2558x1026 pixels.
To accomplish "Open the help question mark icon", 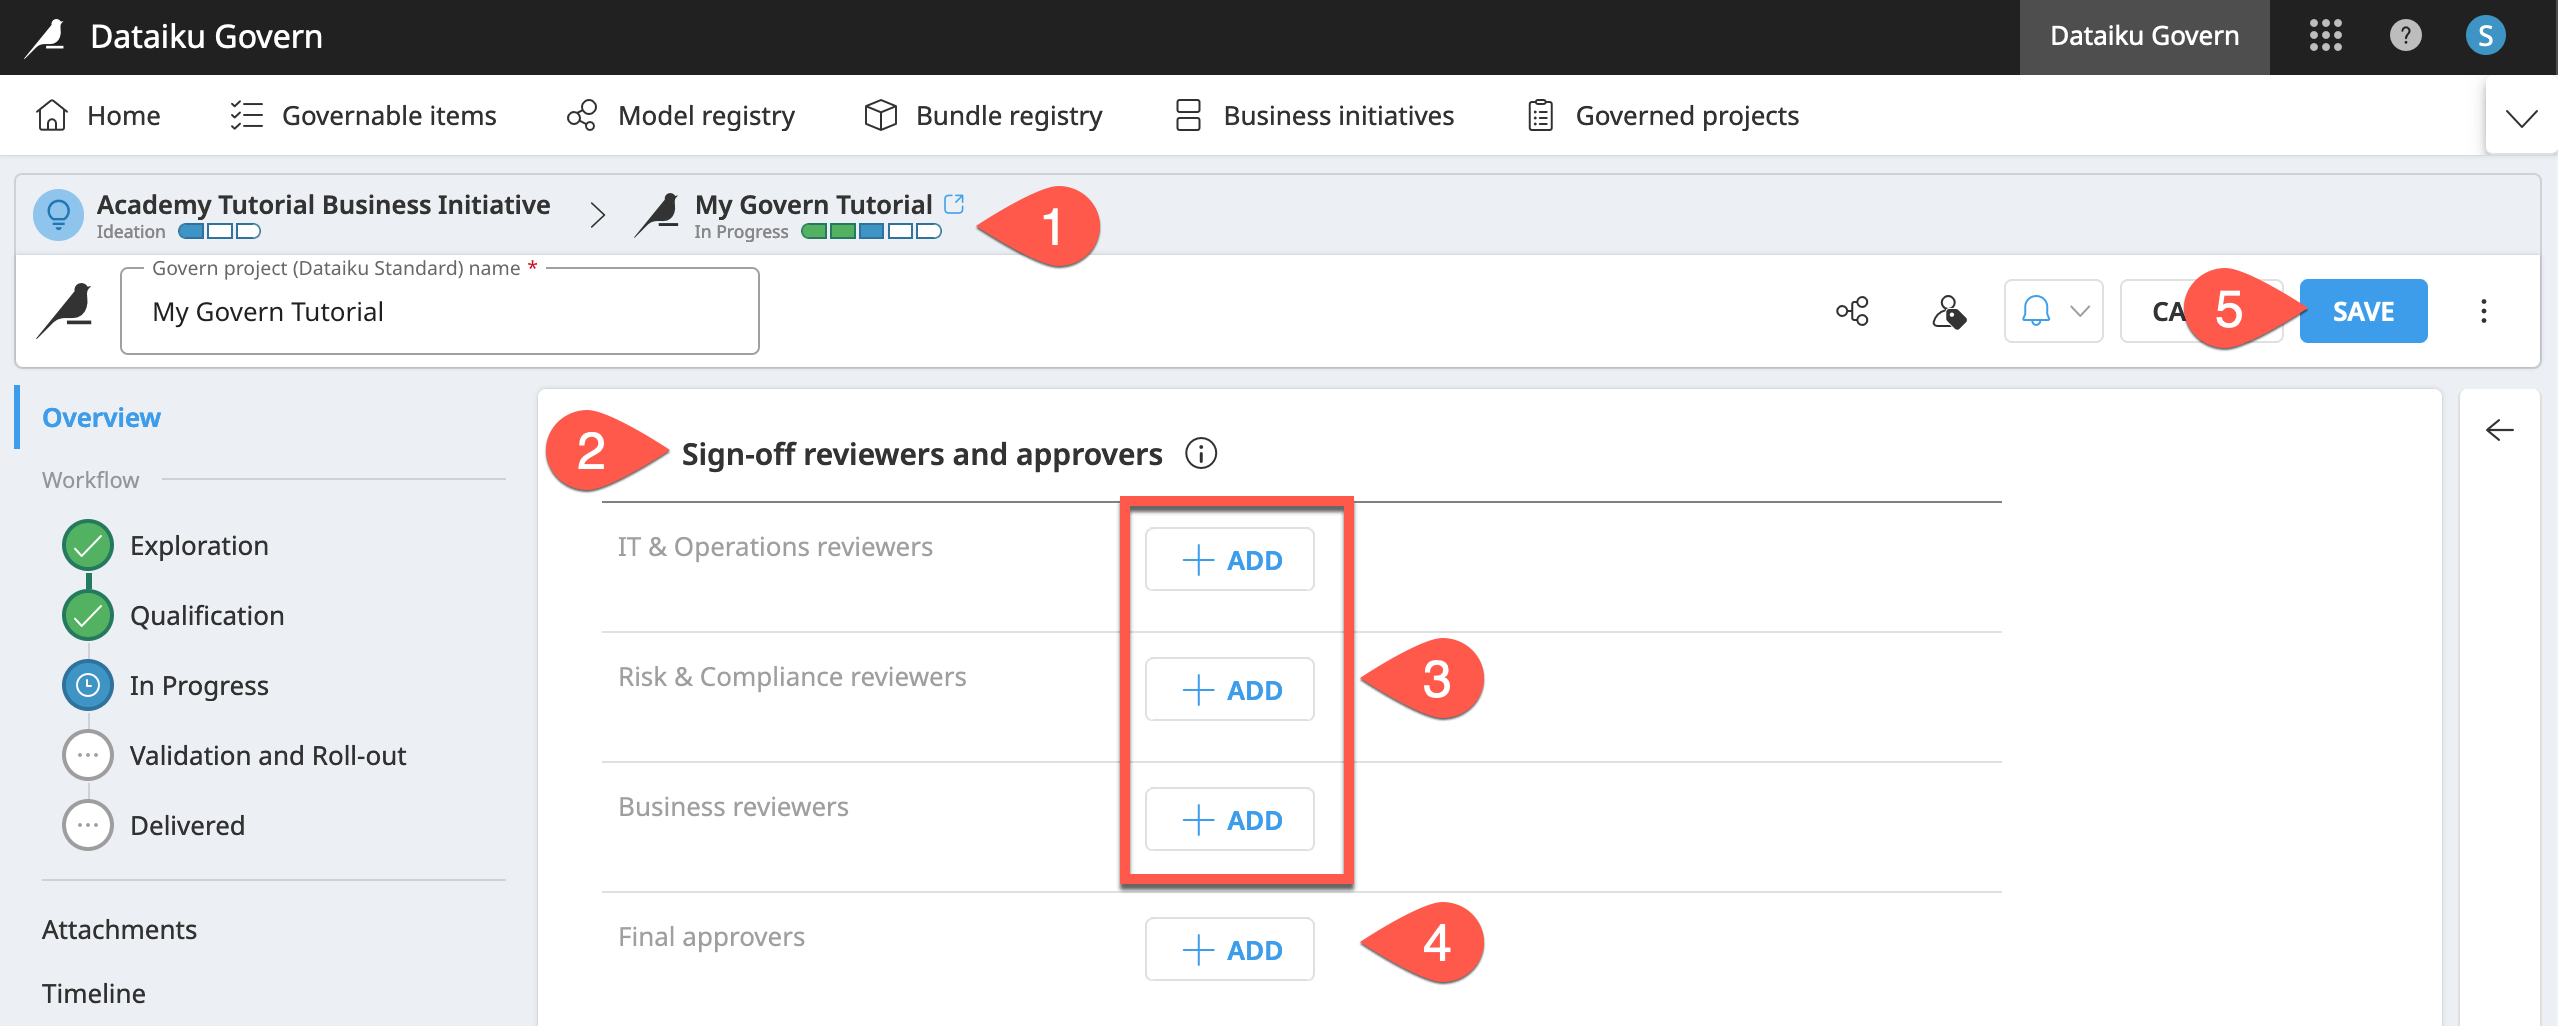I will tap(2405, 36).
